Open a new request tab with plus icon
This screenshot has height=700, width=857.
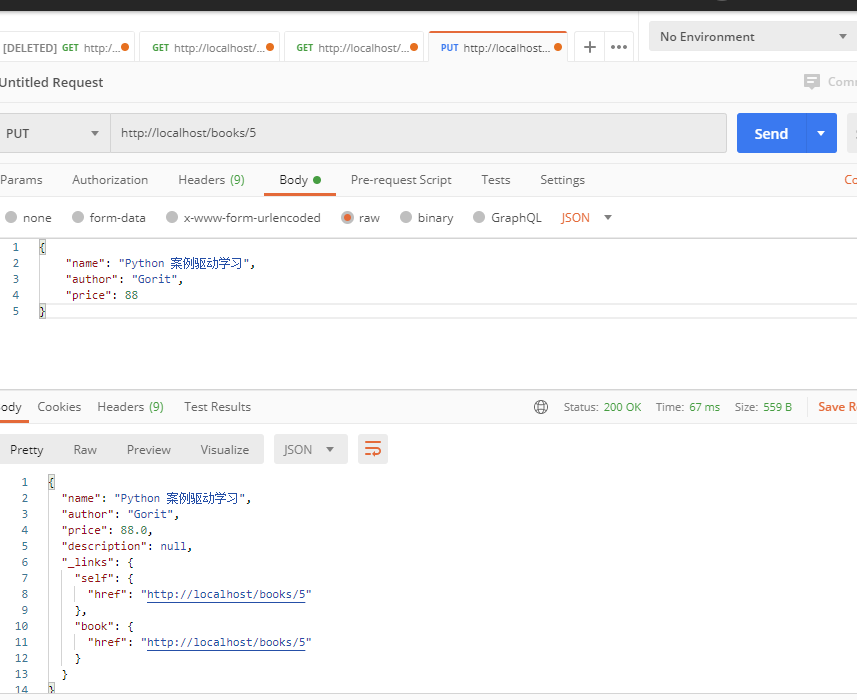click(x=590, y=47)
